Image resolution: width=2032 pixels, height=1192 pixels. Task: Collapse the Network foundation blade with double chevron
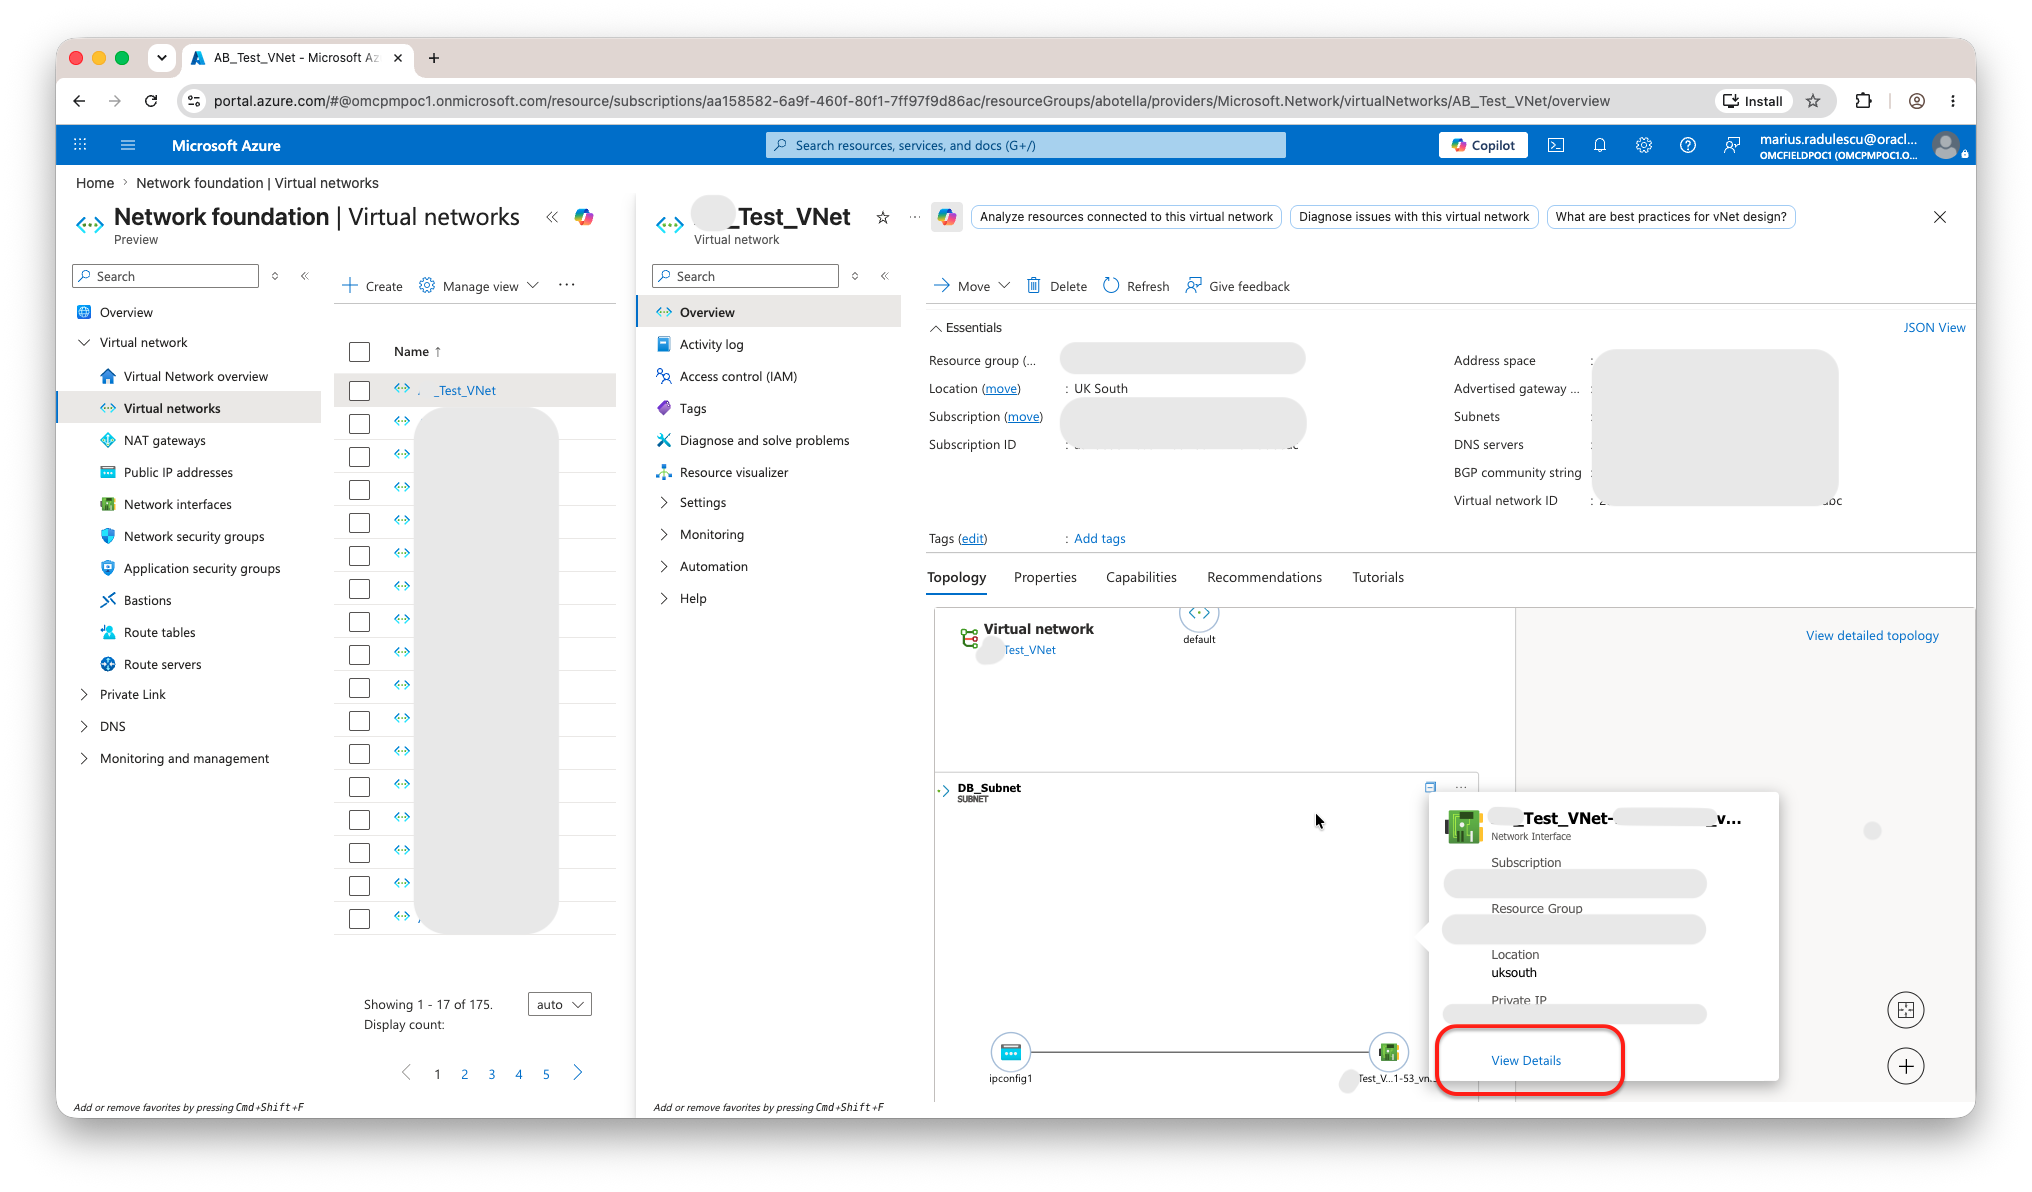[552, 217]
